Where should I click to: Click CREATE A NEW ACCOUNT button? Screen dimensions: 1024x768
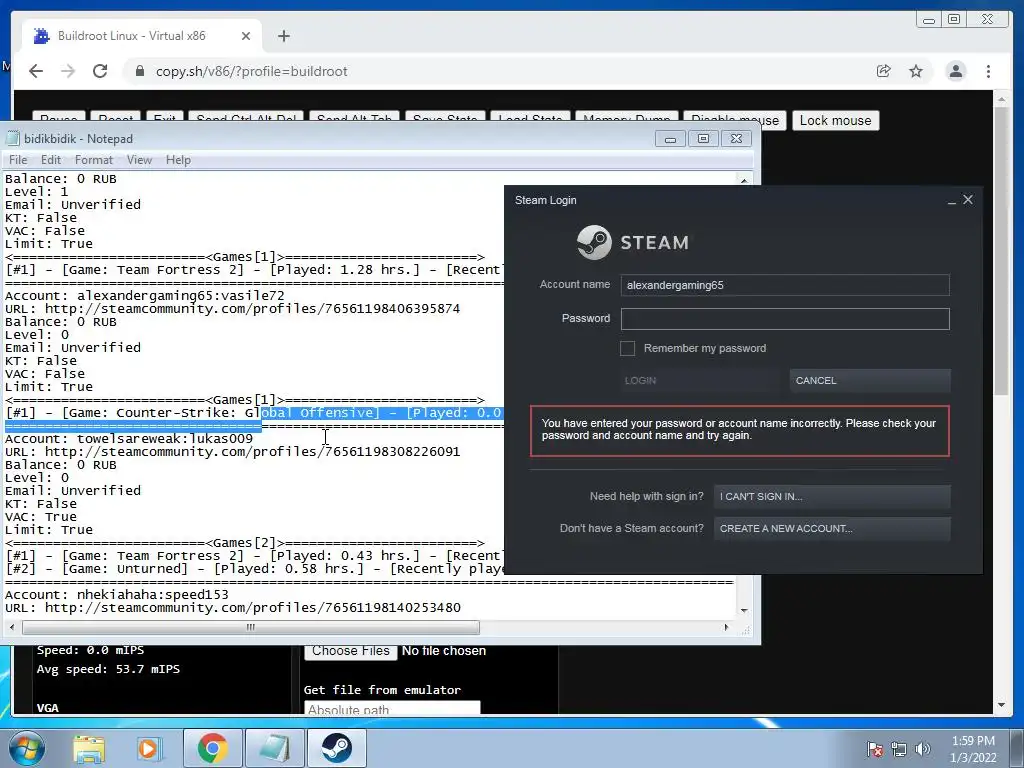coord(832,528)
